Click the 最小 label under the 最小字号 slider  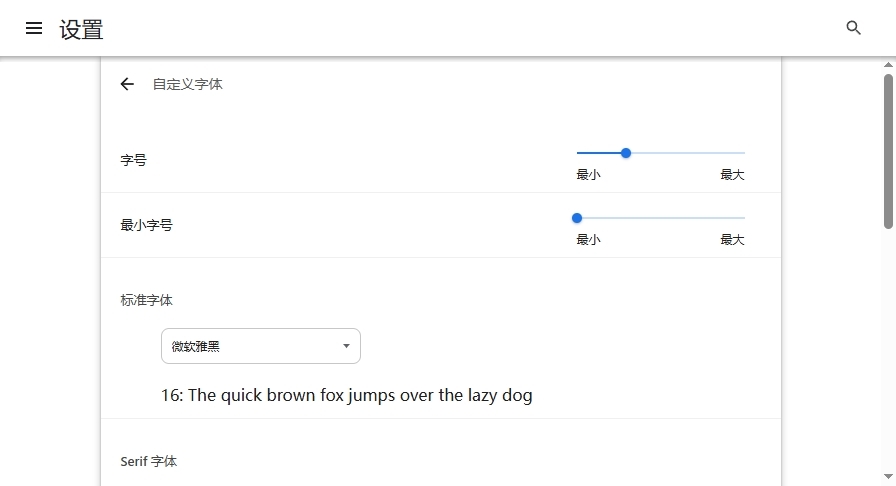[588, 240]
